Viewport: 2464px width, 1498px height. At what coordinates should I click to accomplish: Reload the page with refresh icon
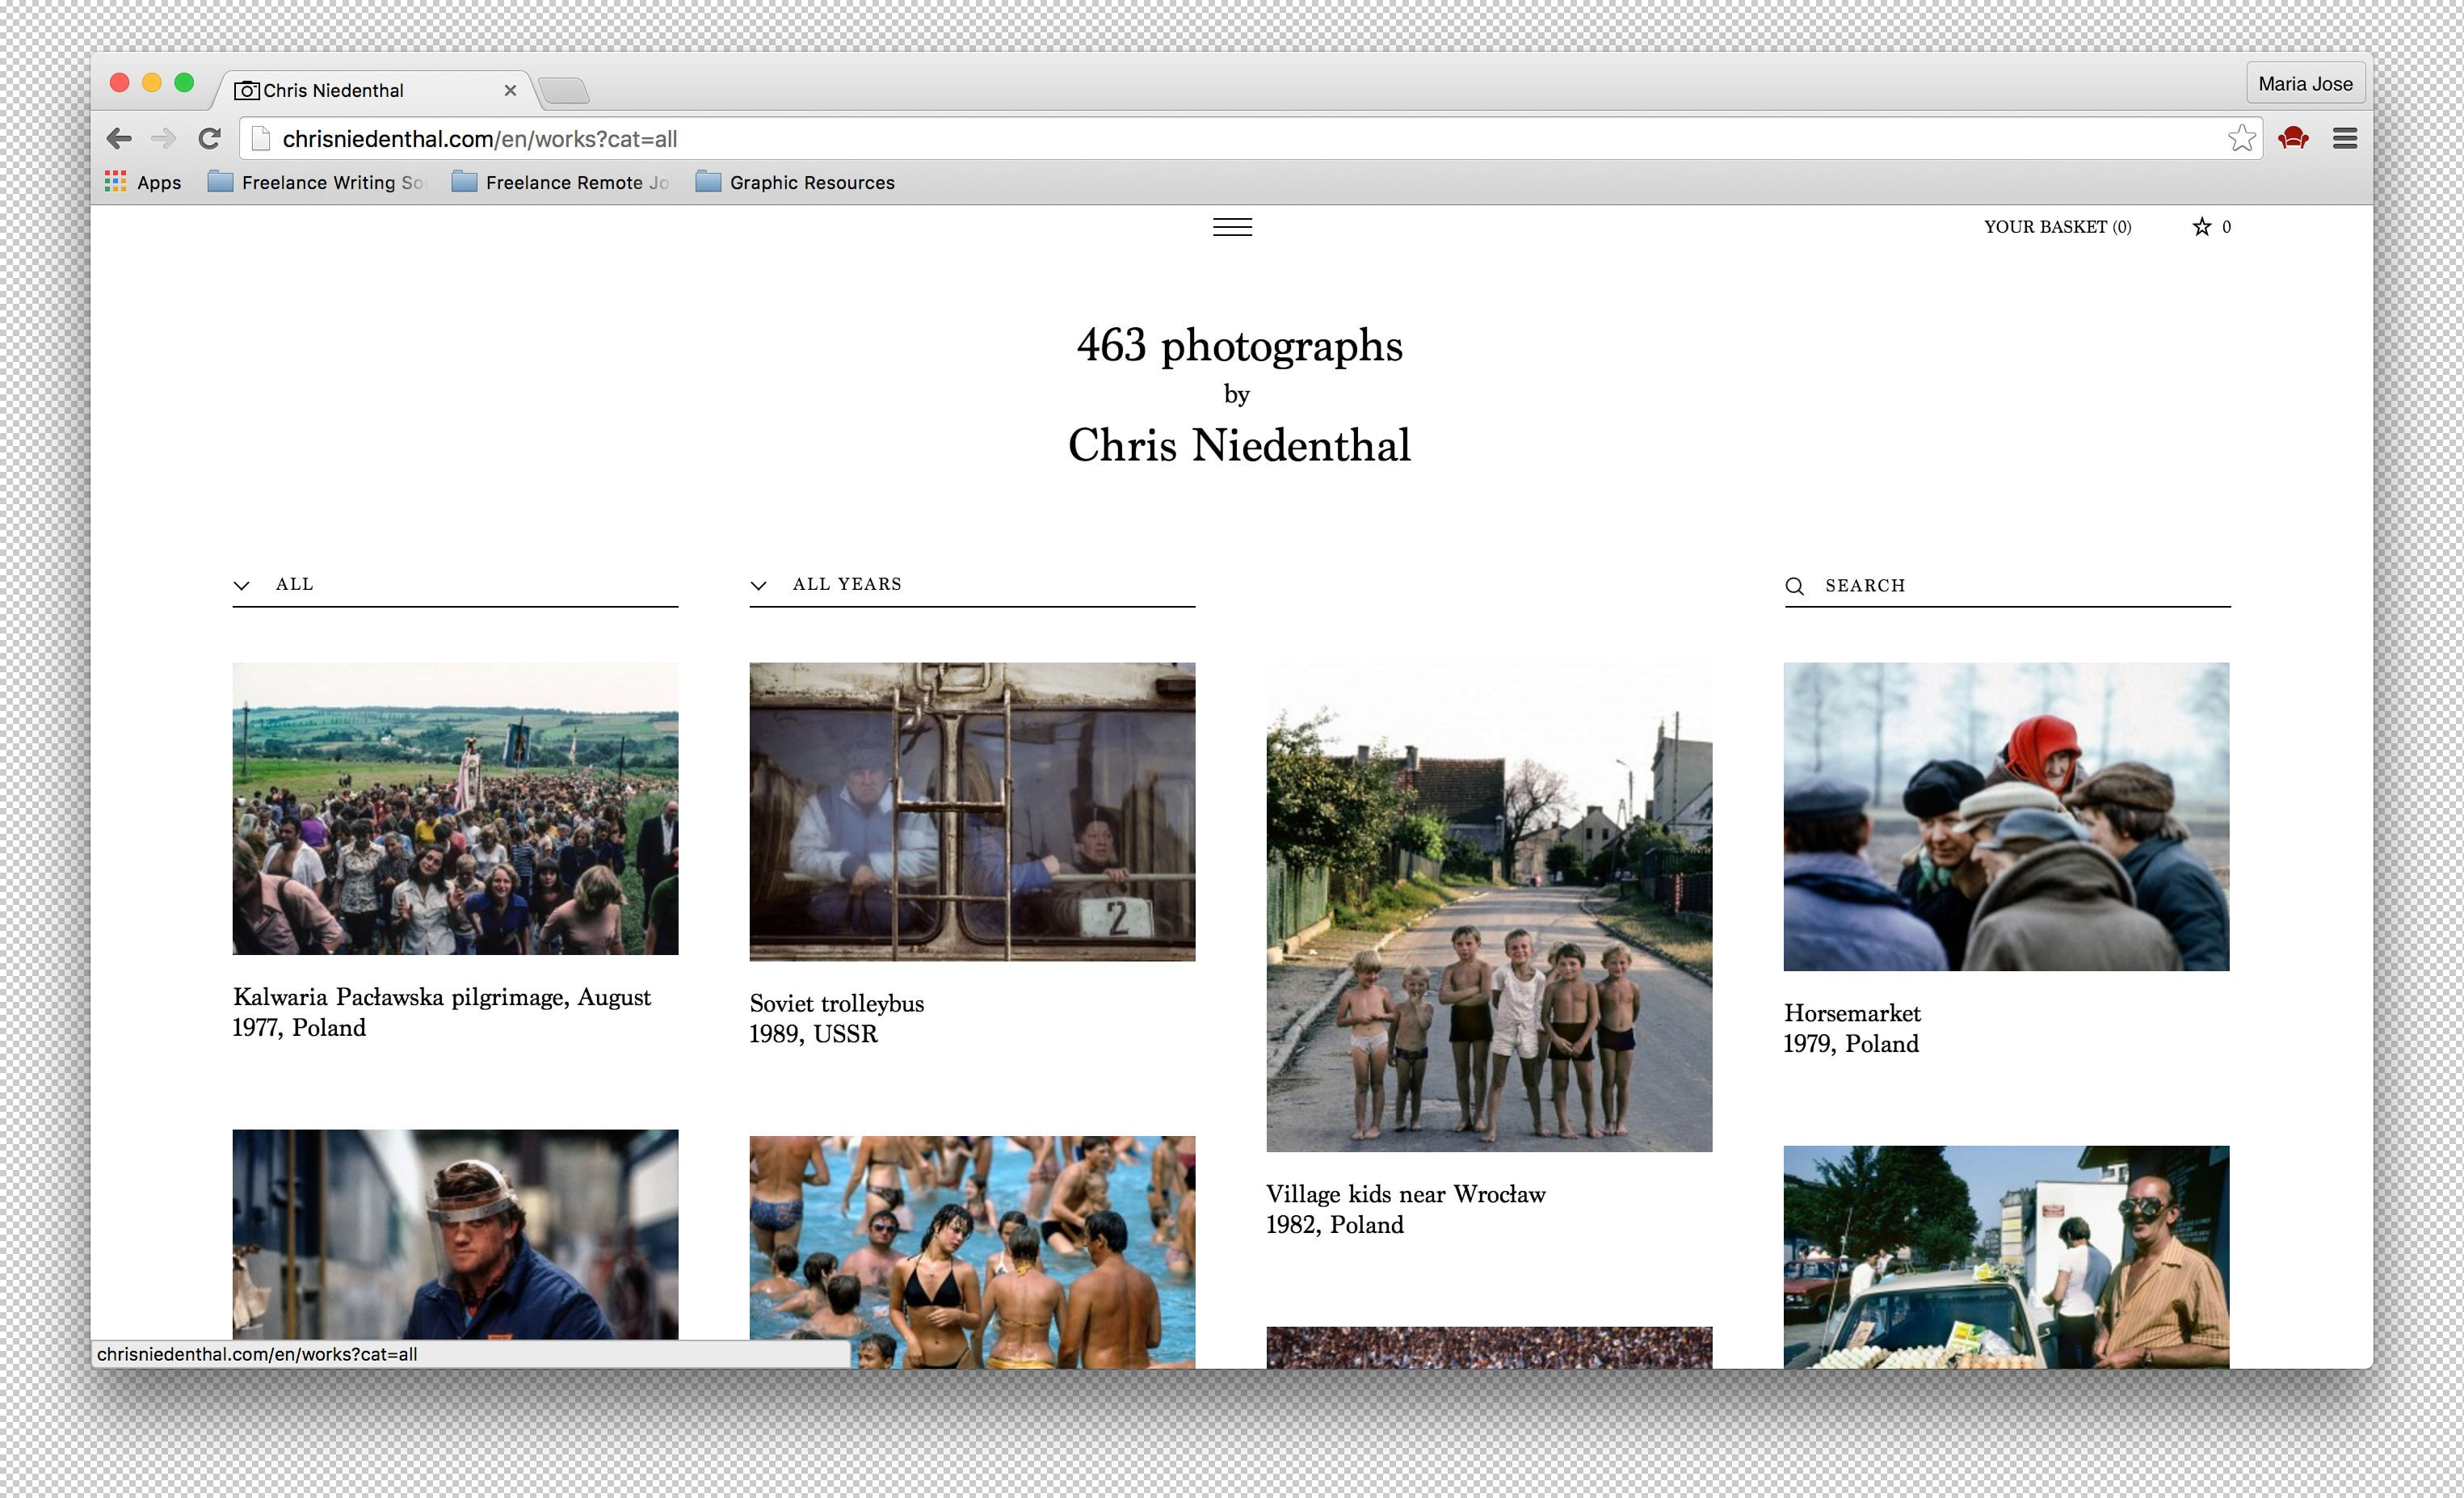[x=209, y=139]
